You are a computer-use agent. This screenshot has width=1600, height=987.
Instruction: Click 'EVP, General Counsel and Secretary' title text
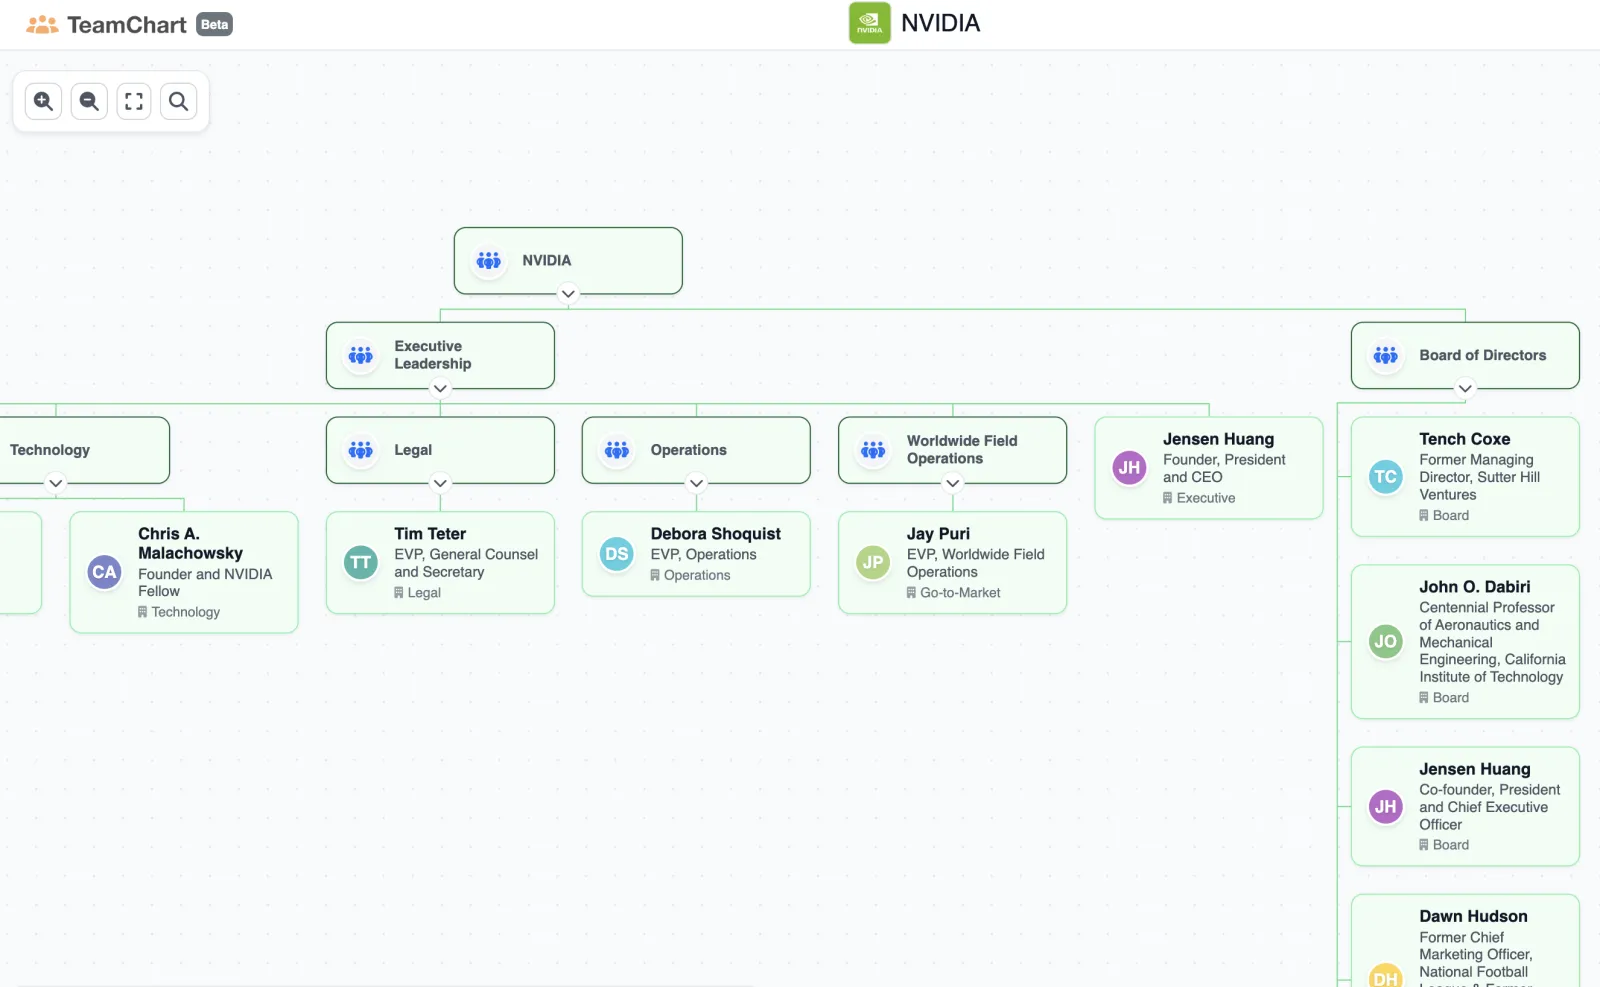466,563
